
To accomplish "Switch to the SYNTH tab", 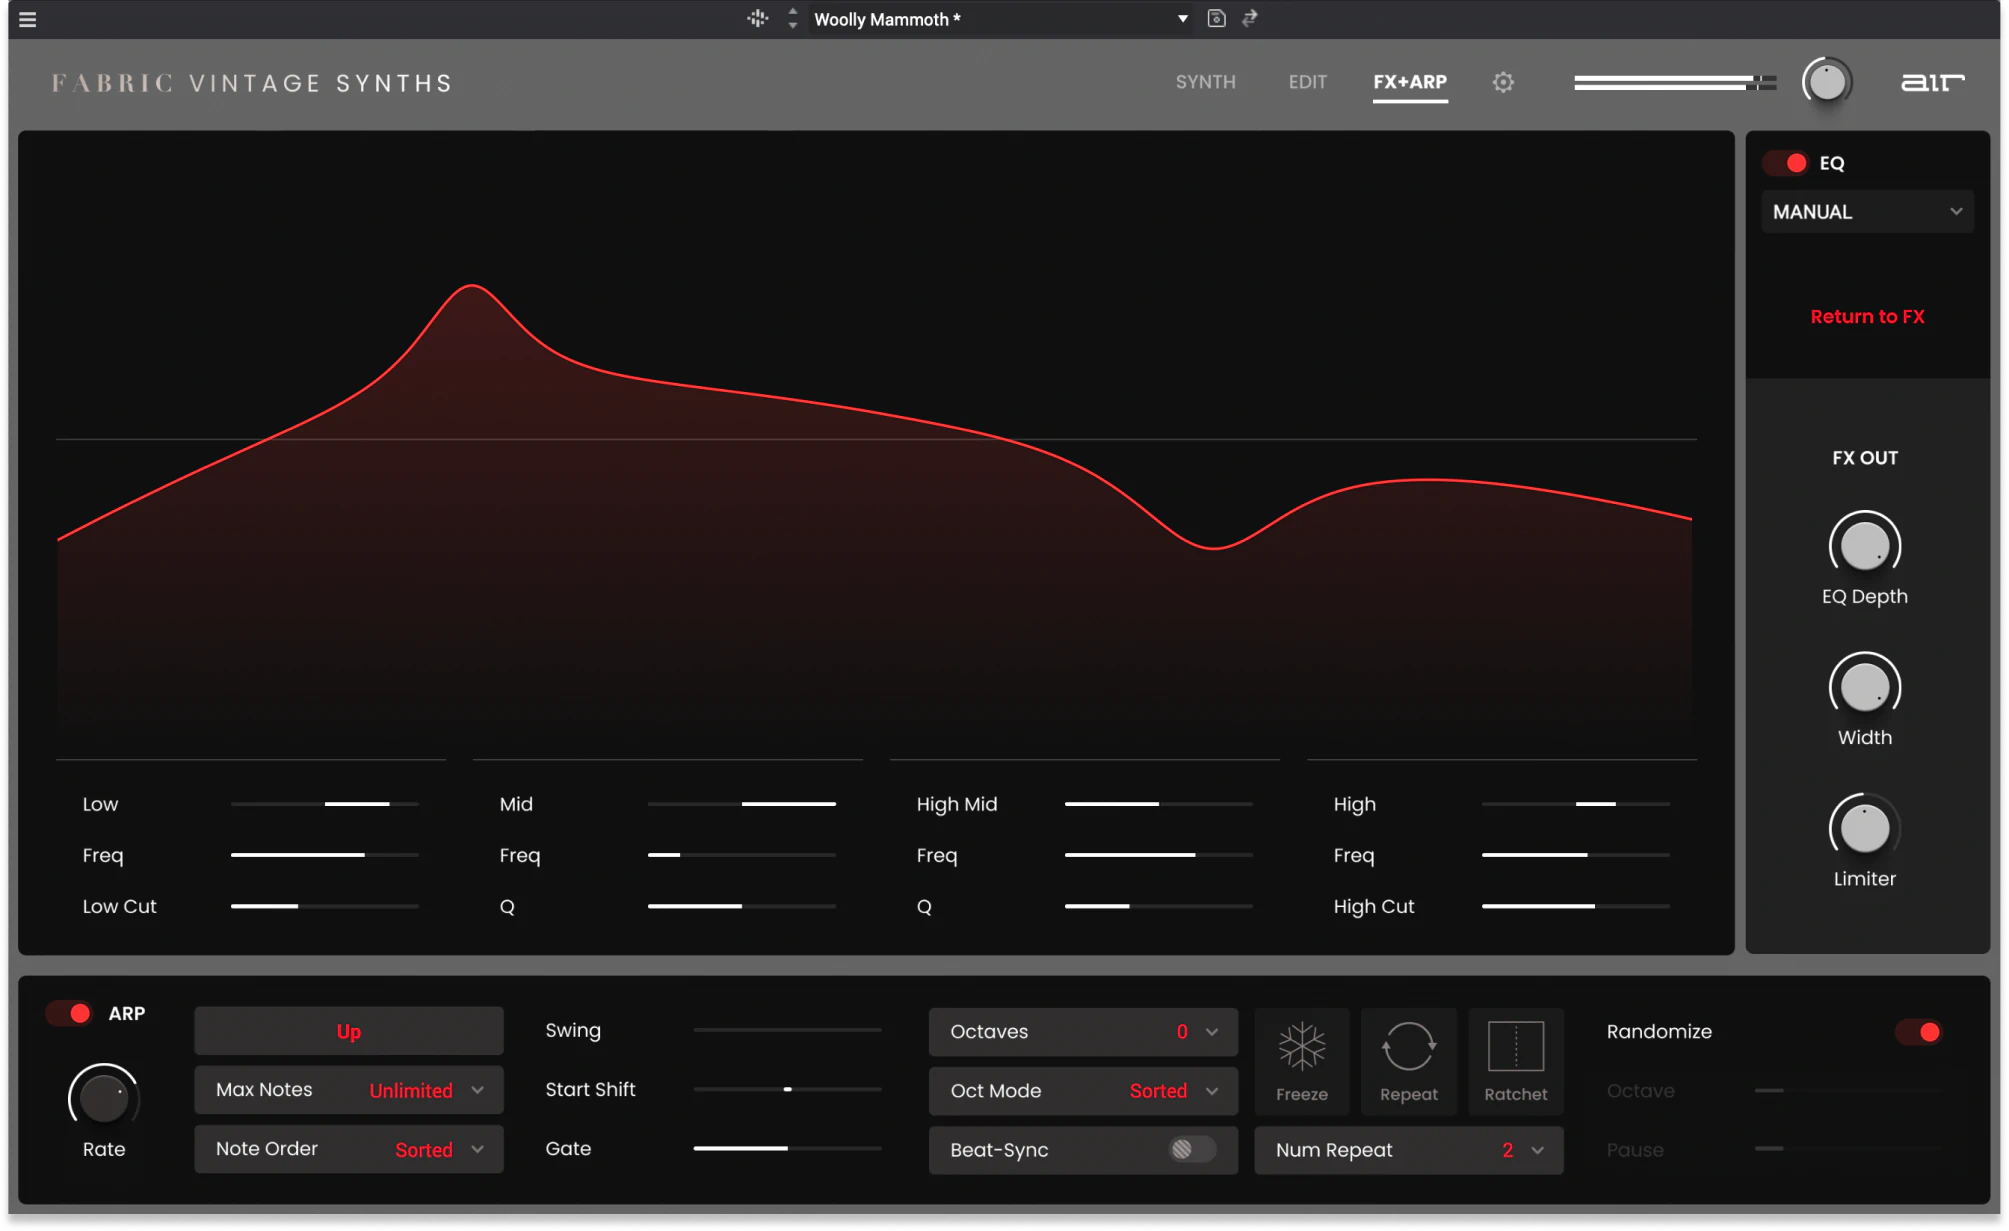I will pyautogui.click(x=1205, y=82).
